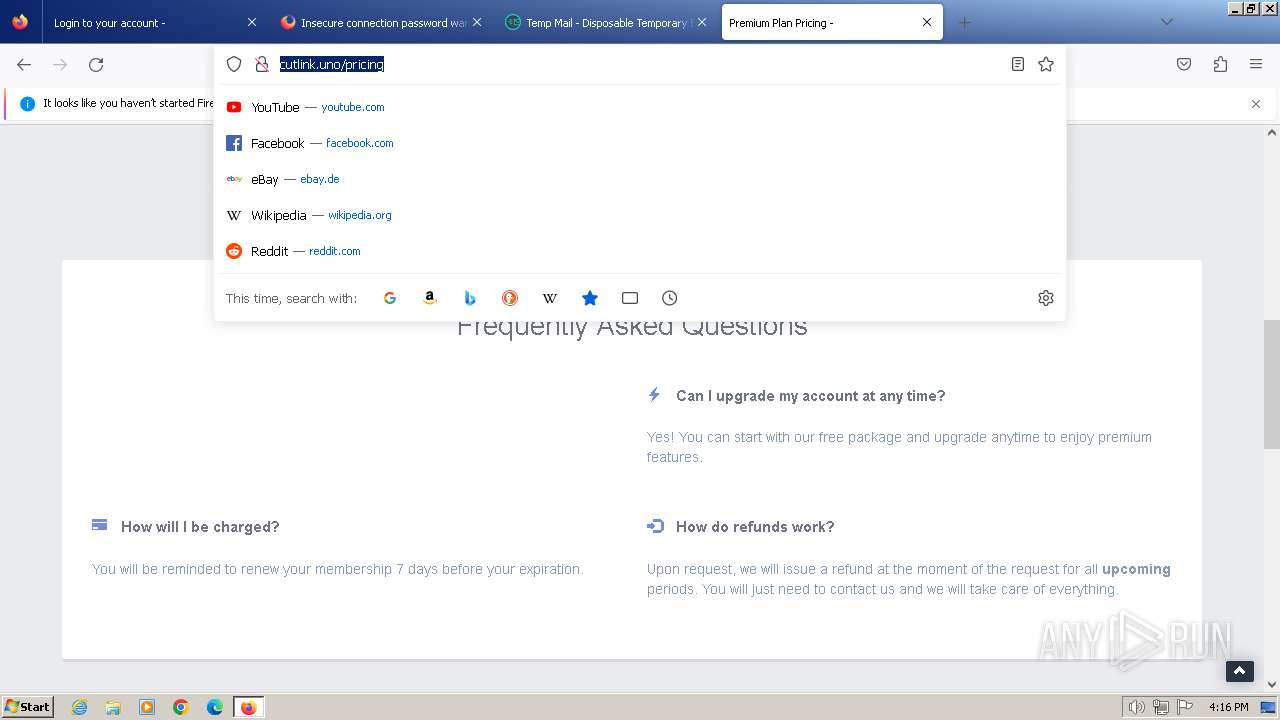Open search settings gear icon

click(1046, 298)
